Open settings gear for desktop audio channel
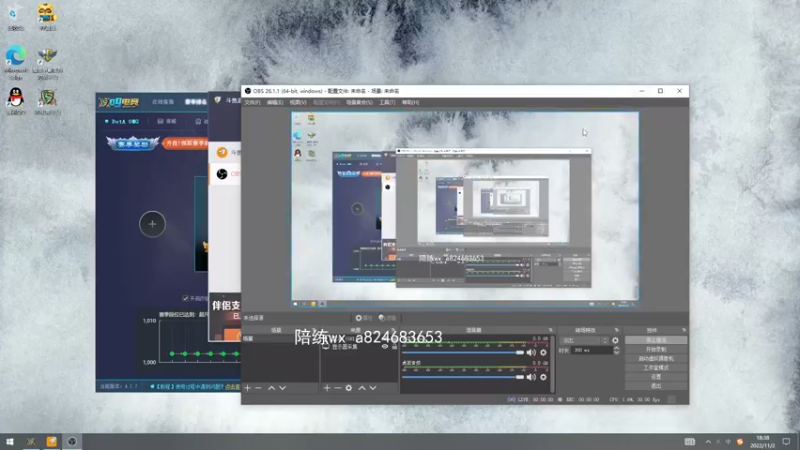 click(543, 377)
